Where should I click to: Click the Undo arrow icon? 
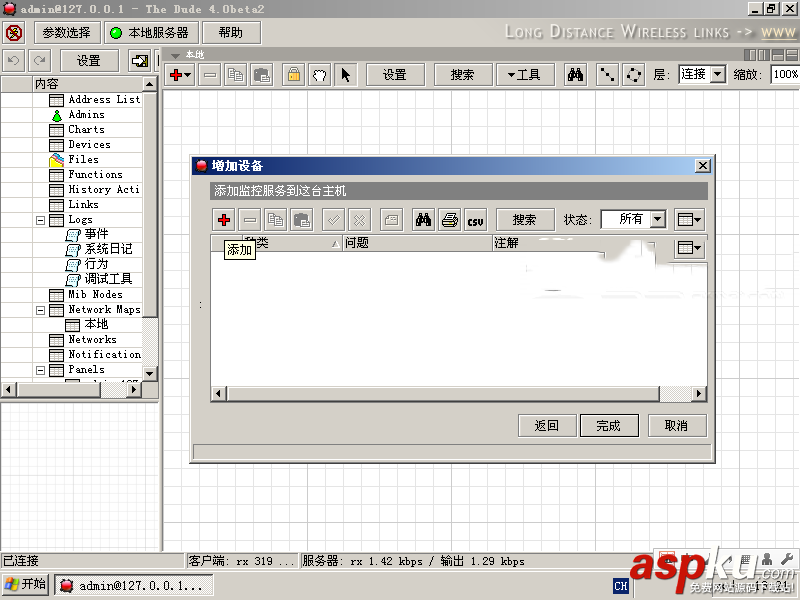(14, 61)
